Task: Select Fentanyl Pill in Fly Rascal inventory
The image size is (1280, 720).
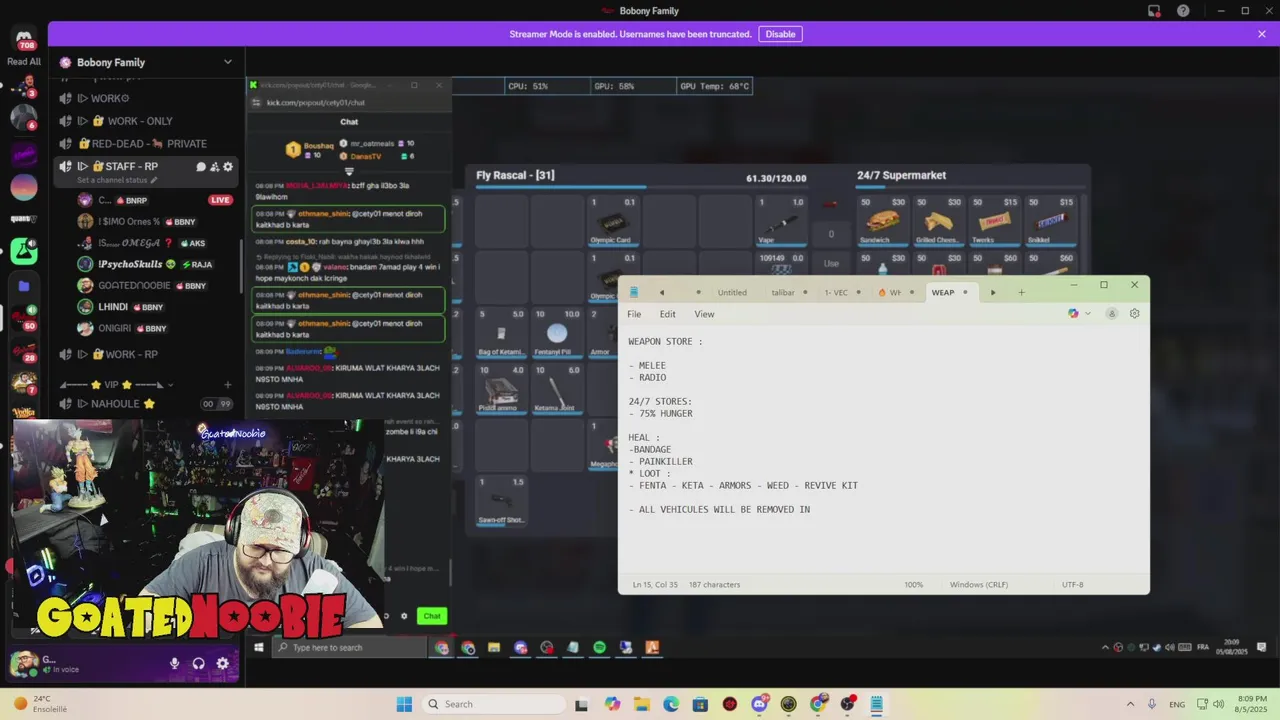Action: [x=557, y=333]
